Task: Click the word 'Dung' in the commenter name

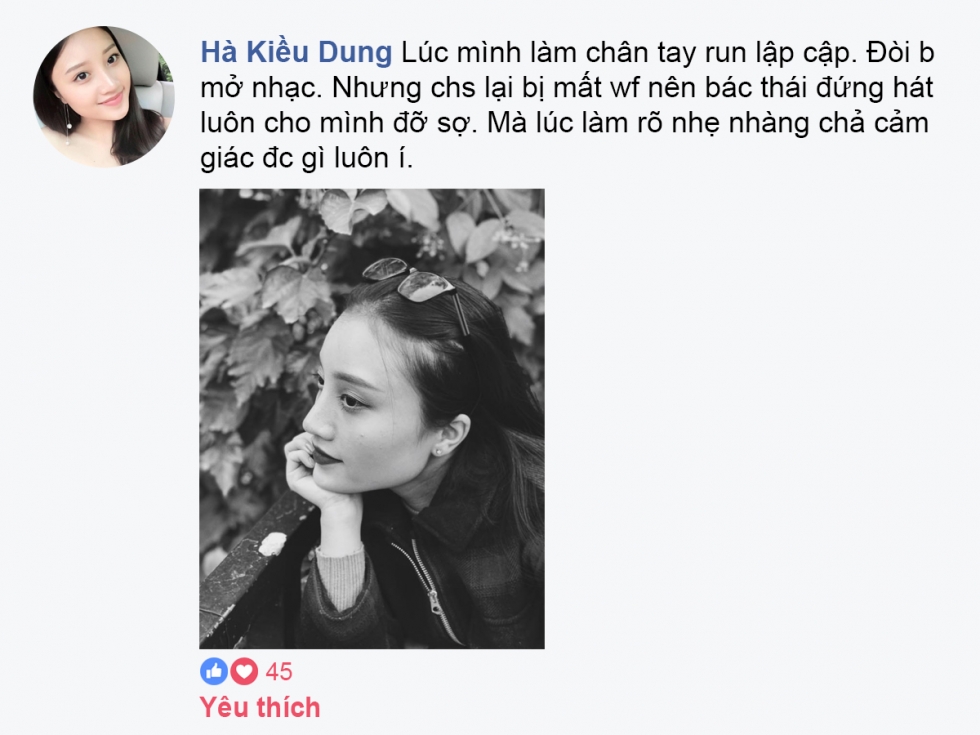Action: point(354,52)
